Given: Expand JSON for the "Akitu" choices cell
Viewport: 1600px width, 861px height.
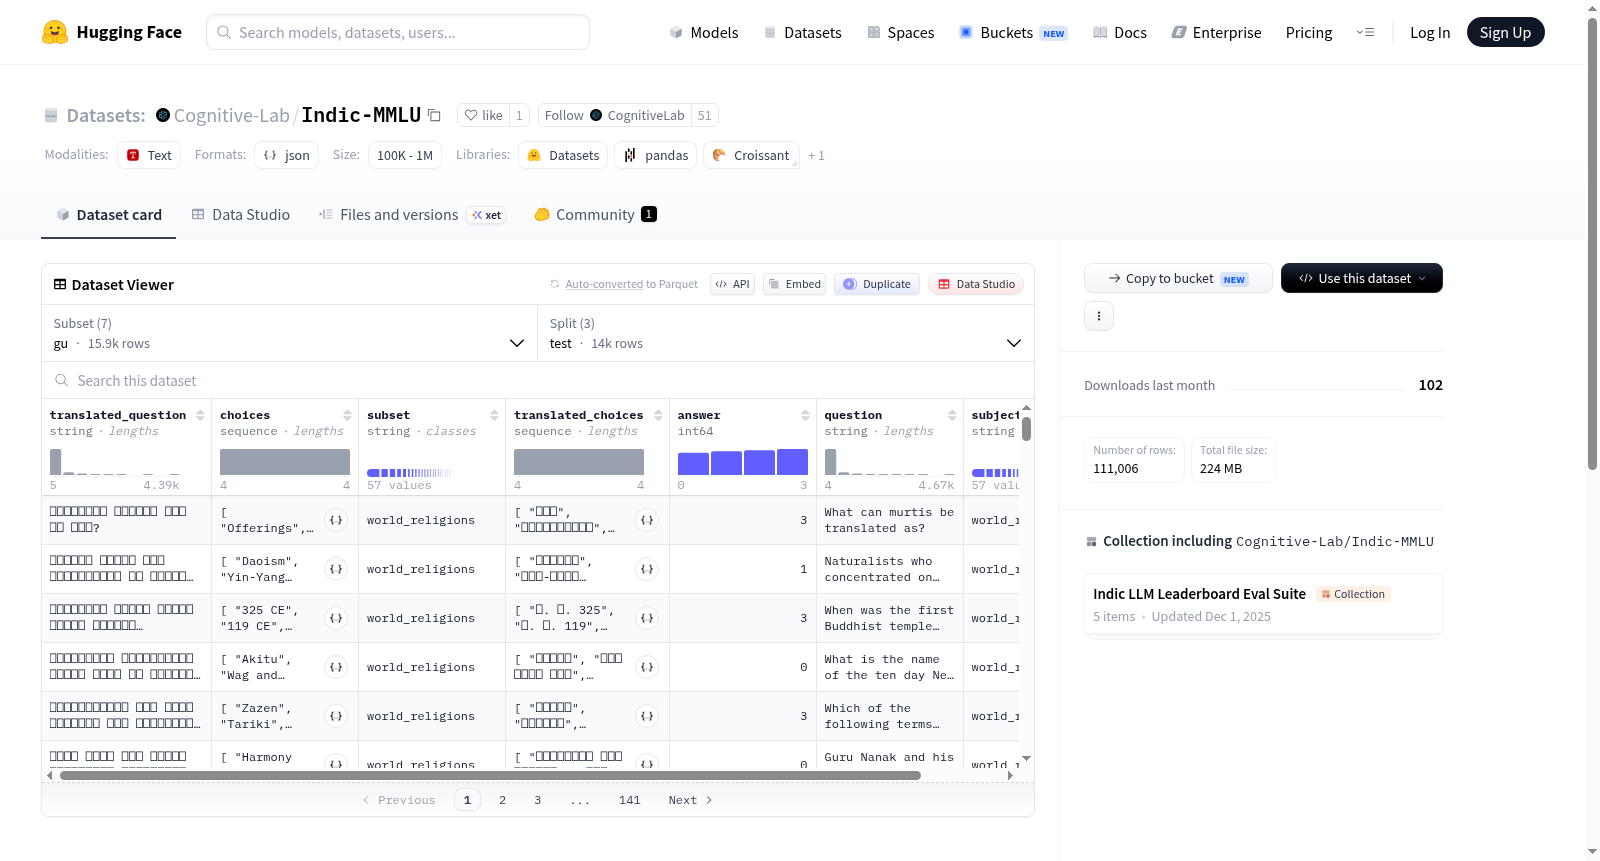Looking at the screenshot, I should point(336,667).
